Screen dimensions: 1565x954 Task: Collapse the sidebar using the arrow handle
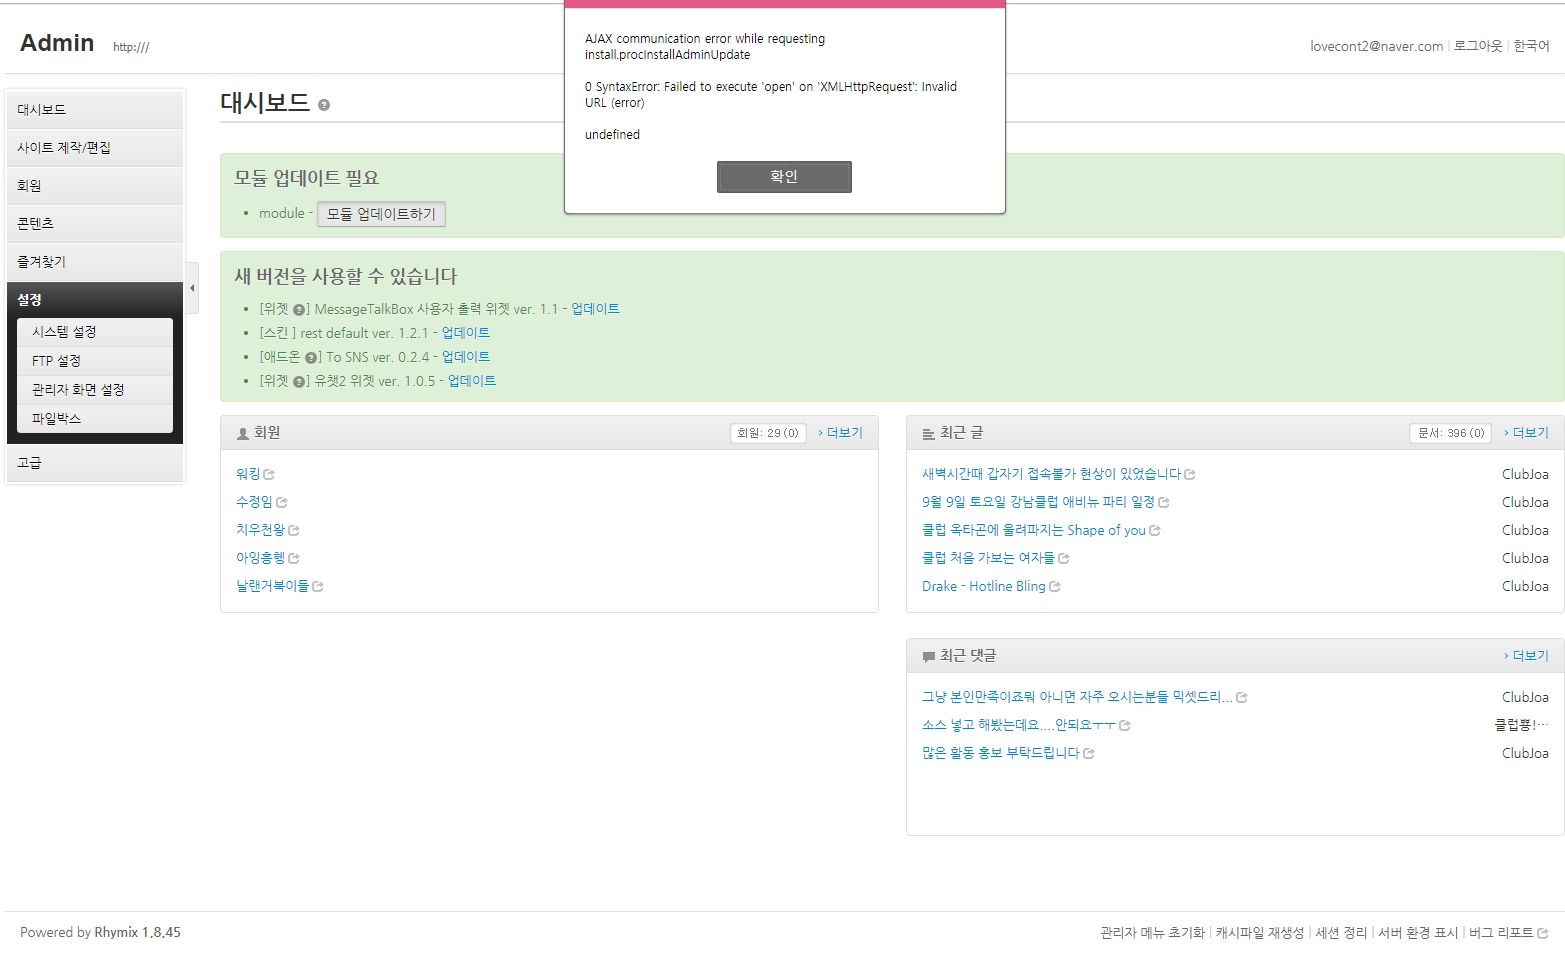[x=192, y=288]
